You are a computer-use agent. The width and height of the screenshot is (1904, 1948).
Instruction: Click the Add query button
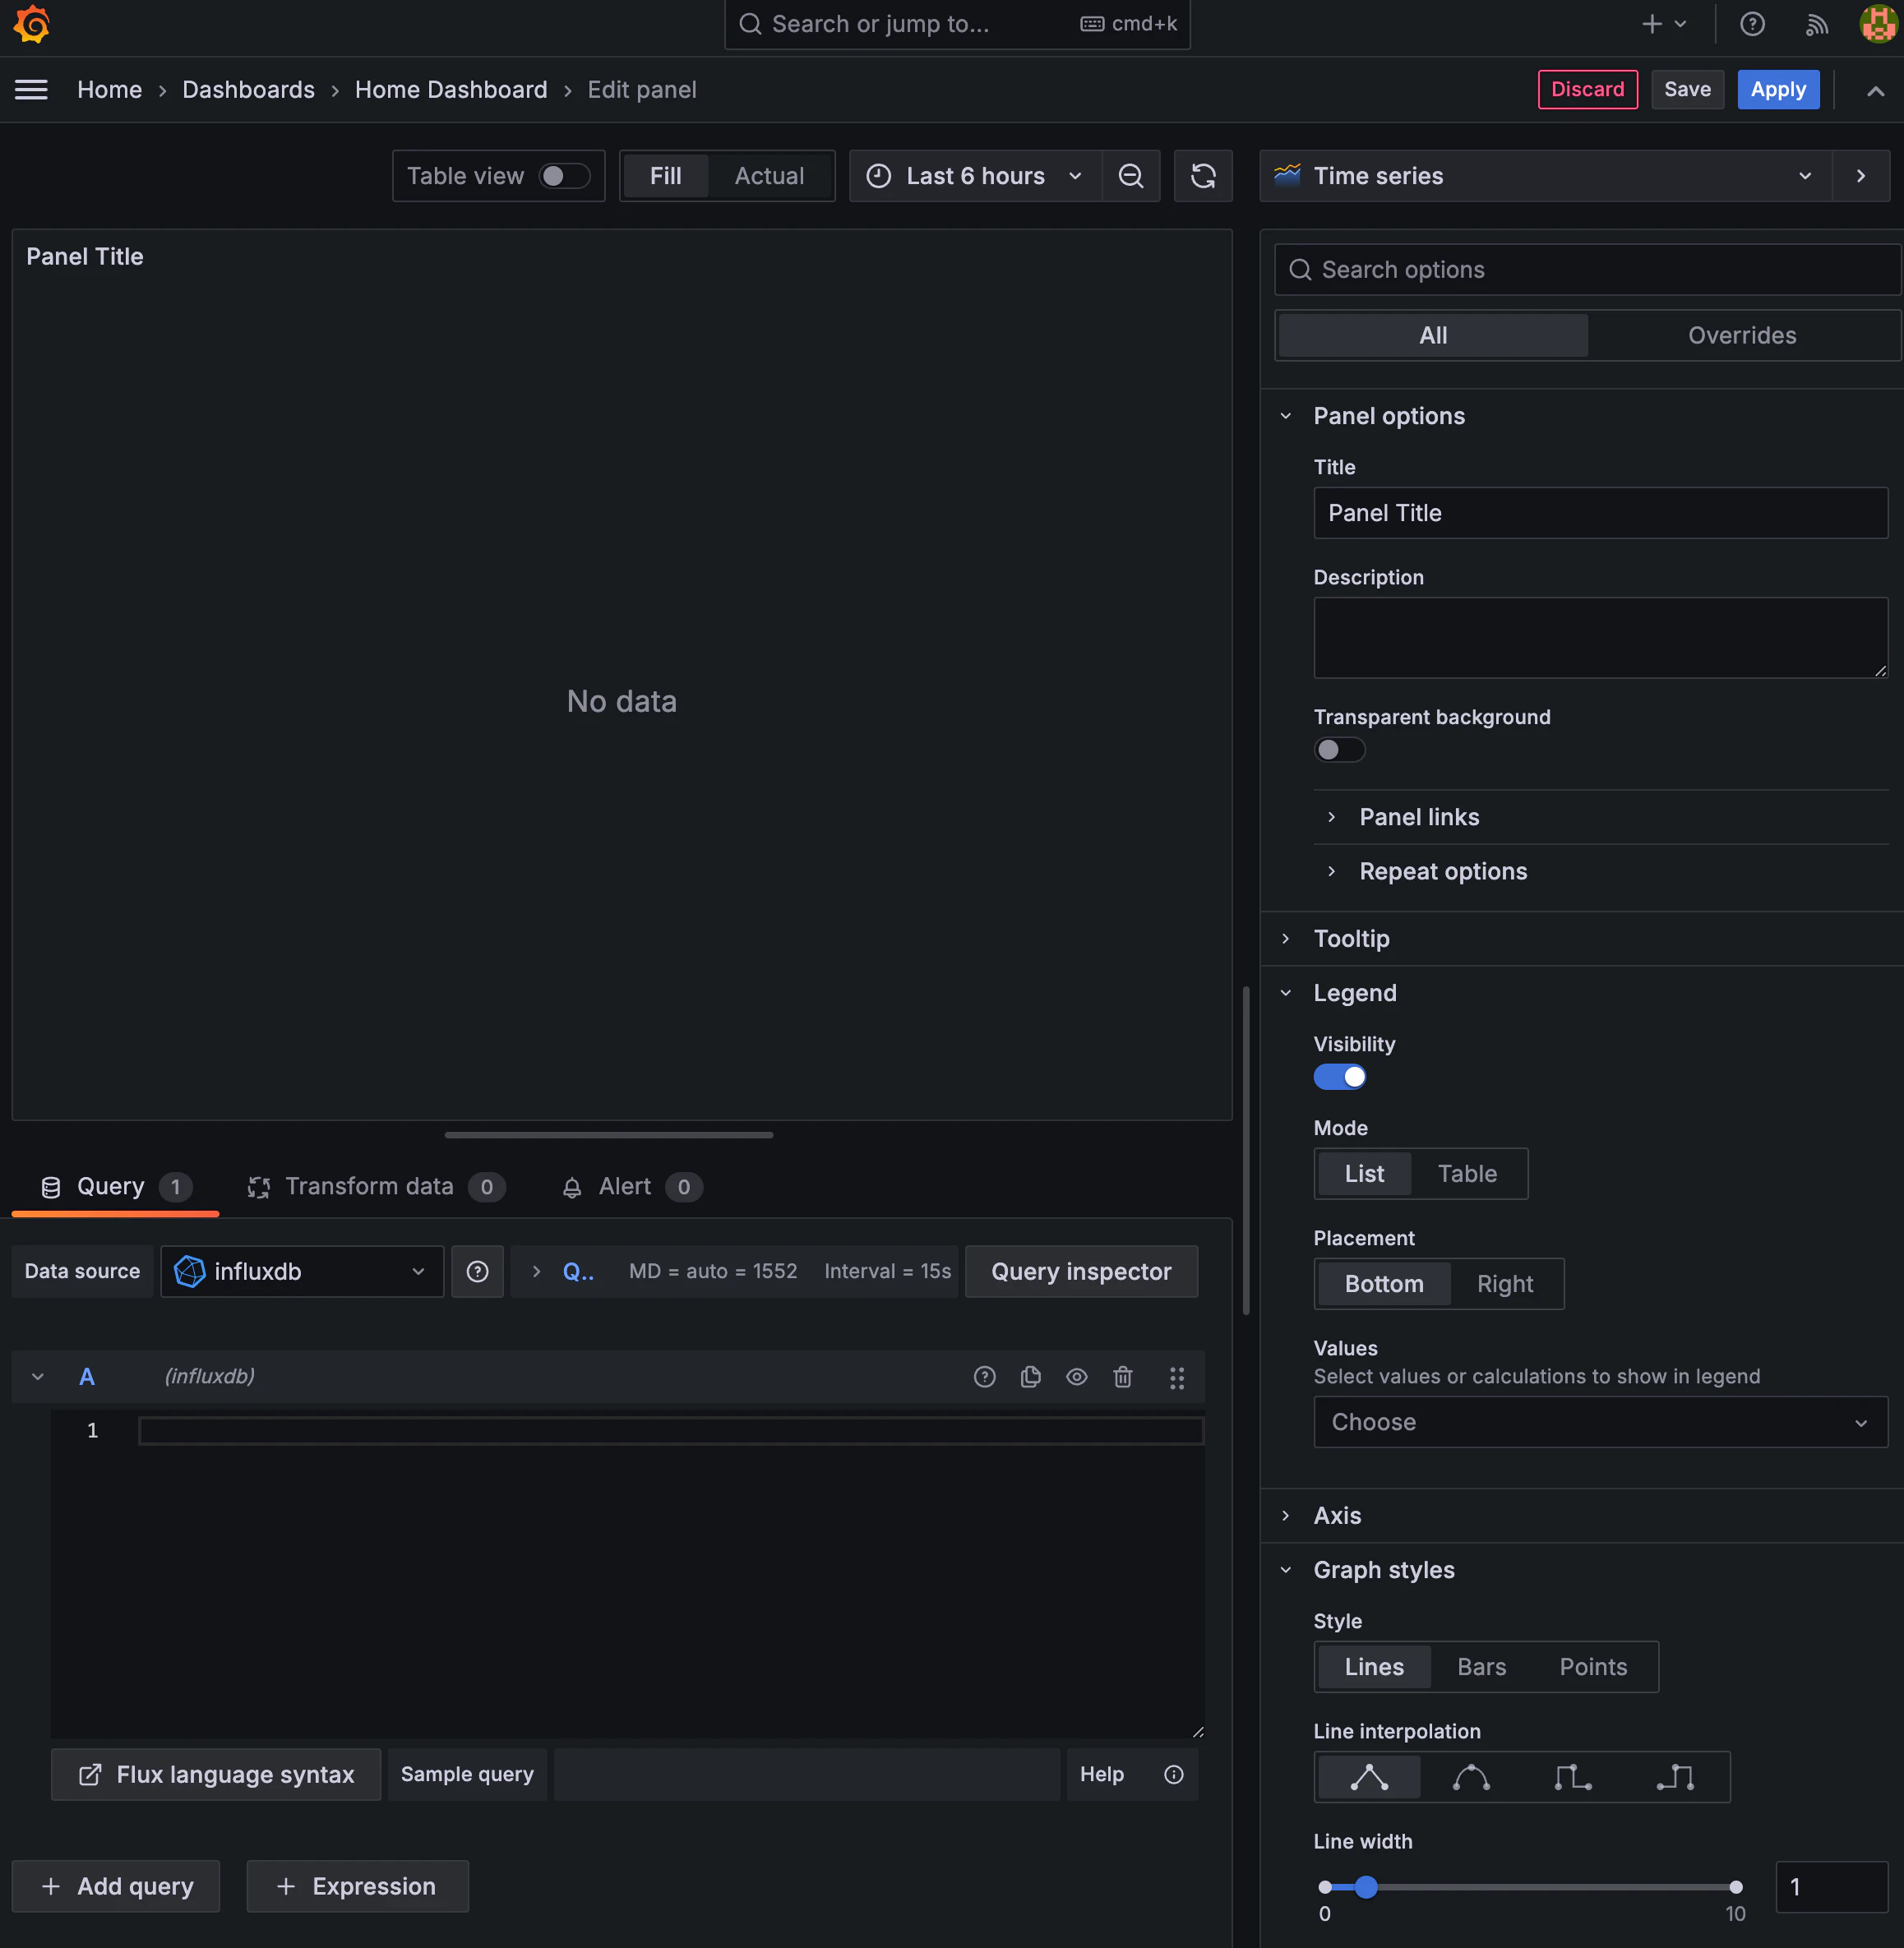pyautogui.click(x=116, y=1886)
